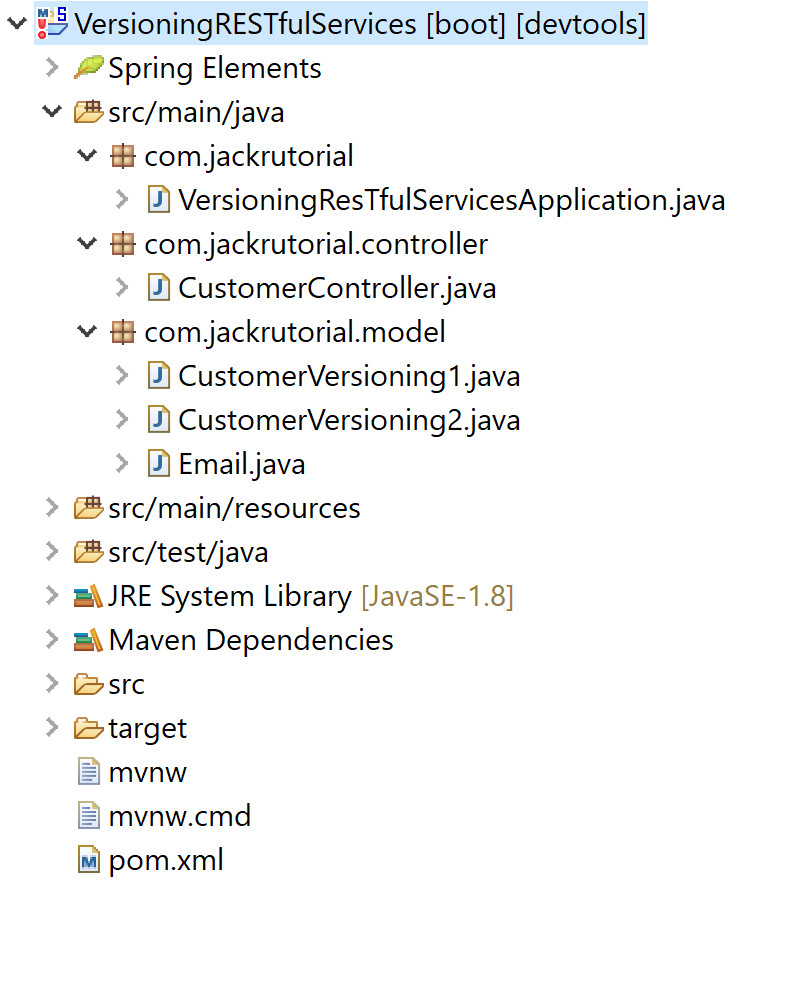Open VersioningResTfulServicesApplication.java
This screenshot has height=981, width=797.
click(x=450, y=199)
